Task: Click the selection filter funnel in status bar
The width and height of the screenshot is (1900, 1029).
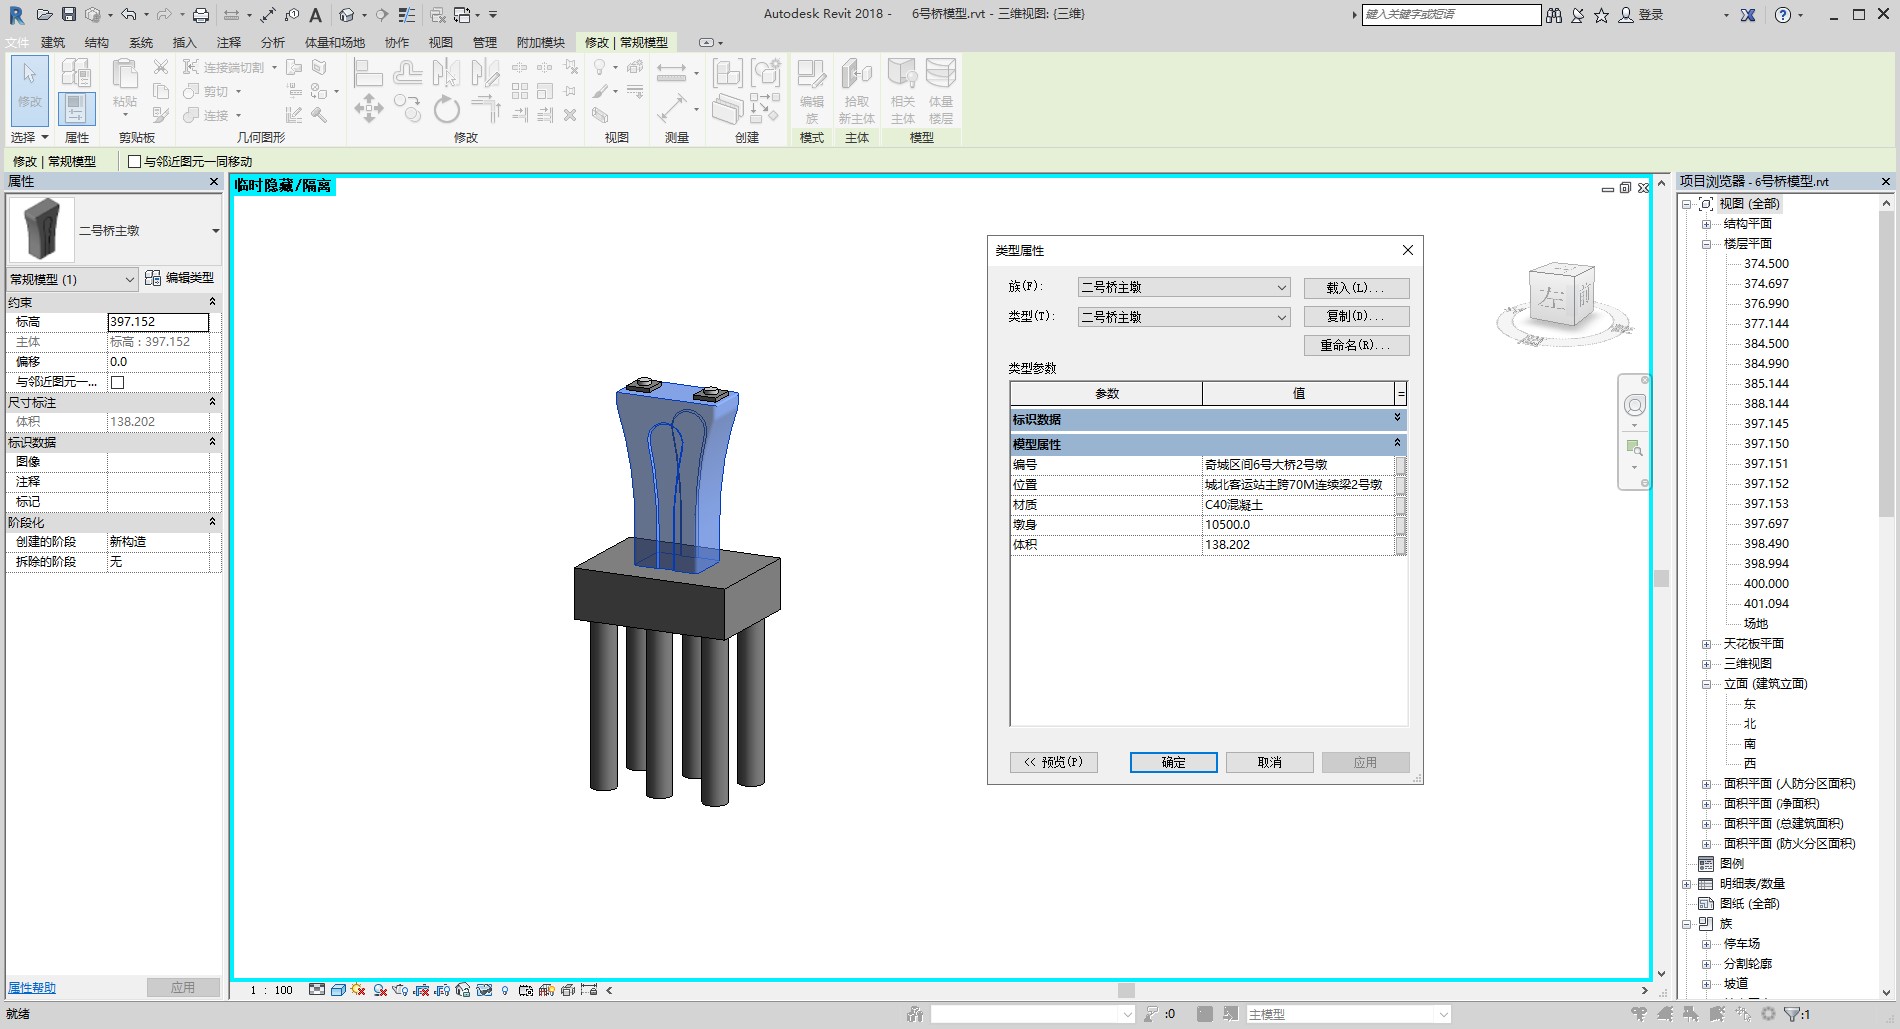Action: (1793, 1014)
